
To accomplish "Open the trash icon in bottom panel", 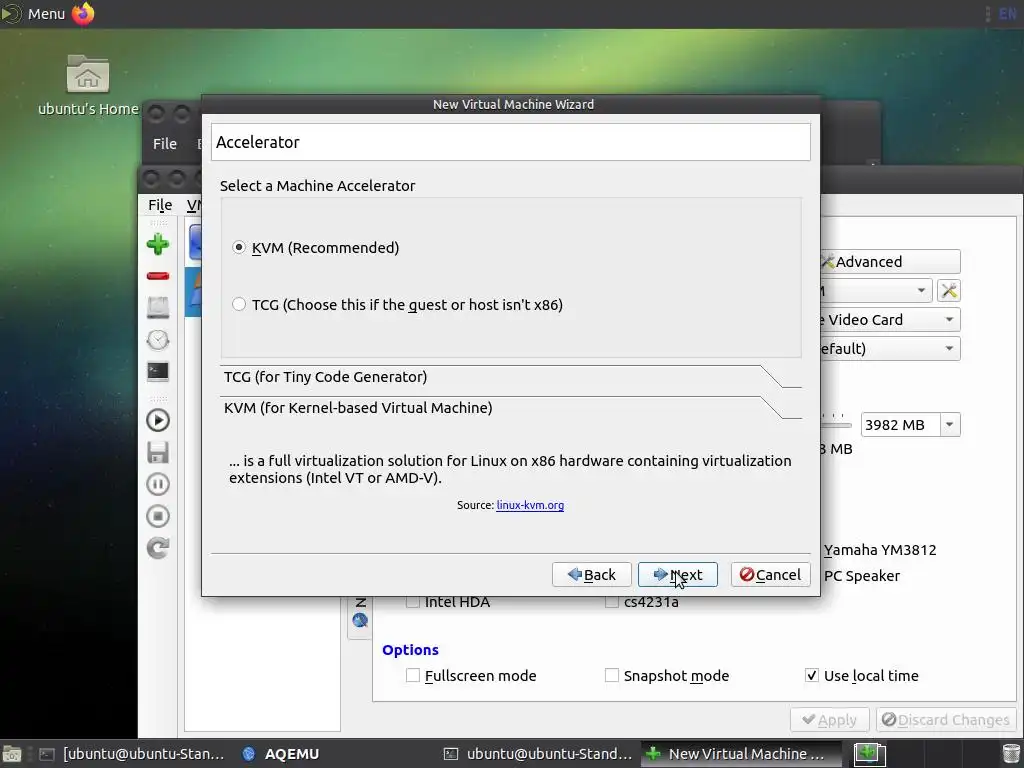I will [1011, 754].
